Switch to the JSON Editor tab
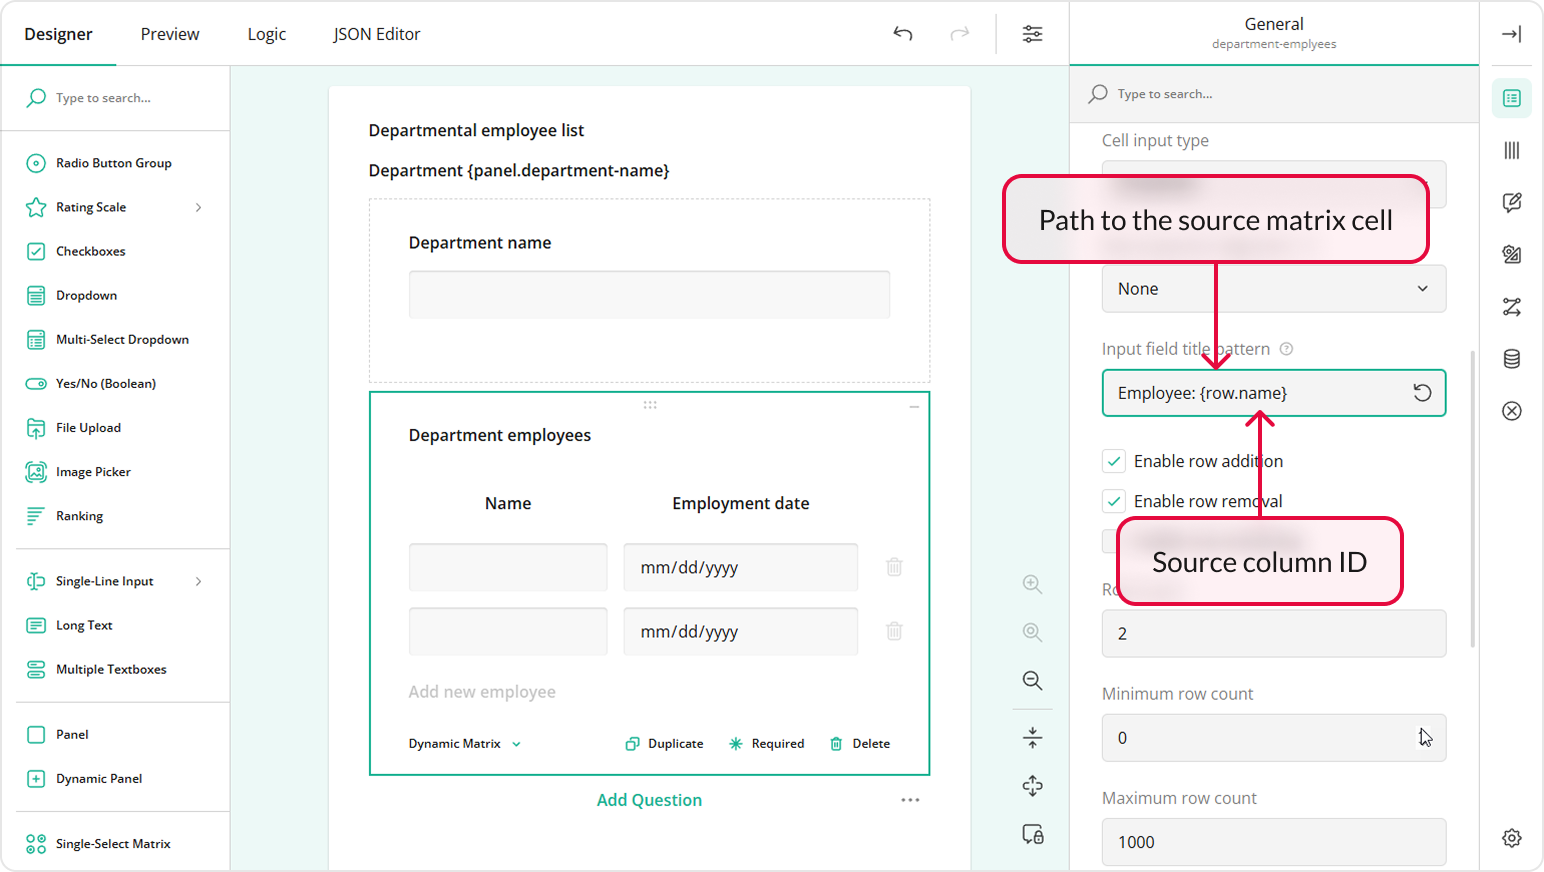This screenshot has width=1544, height=872. (x=377, y=33)
